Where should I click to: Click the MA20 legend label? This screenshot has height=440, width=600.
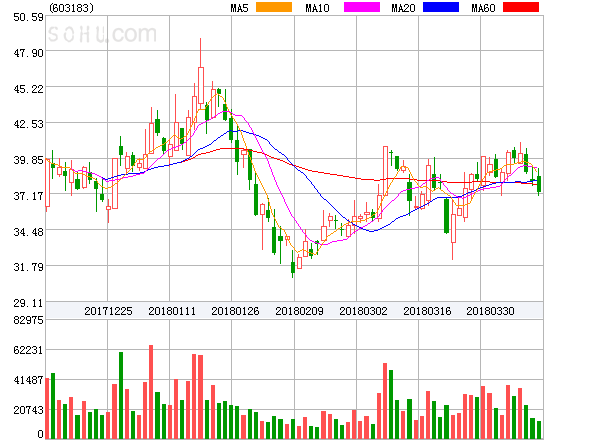[x=403, y=8]
